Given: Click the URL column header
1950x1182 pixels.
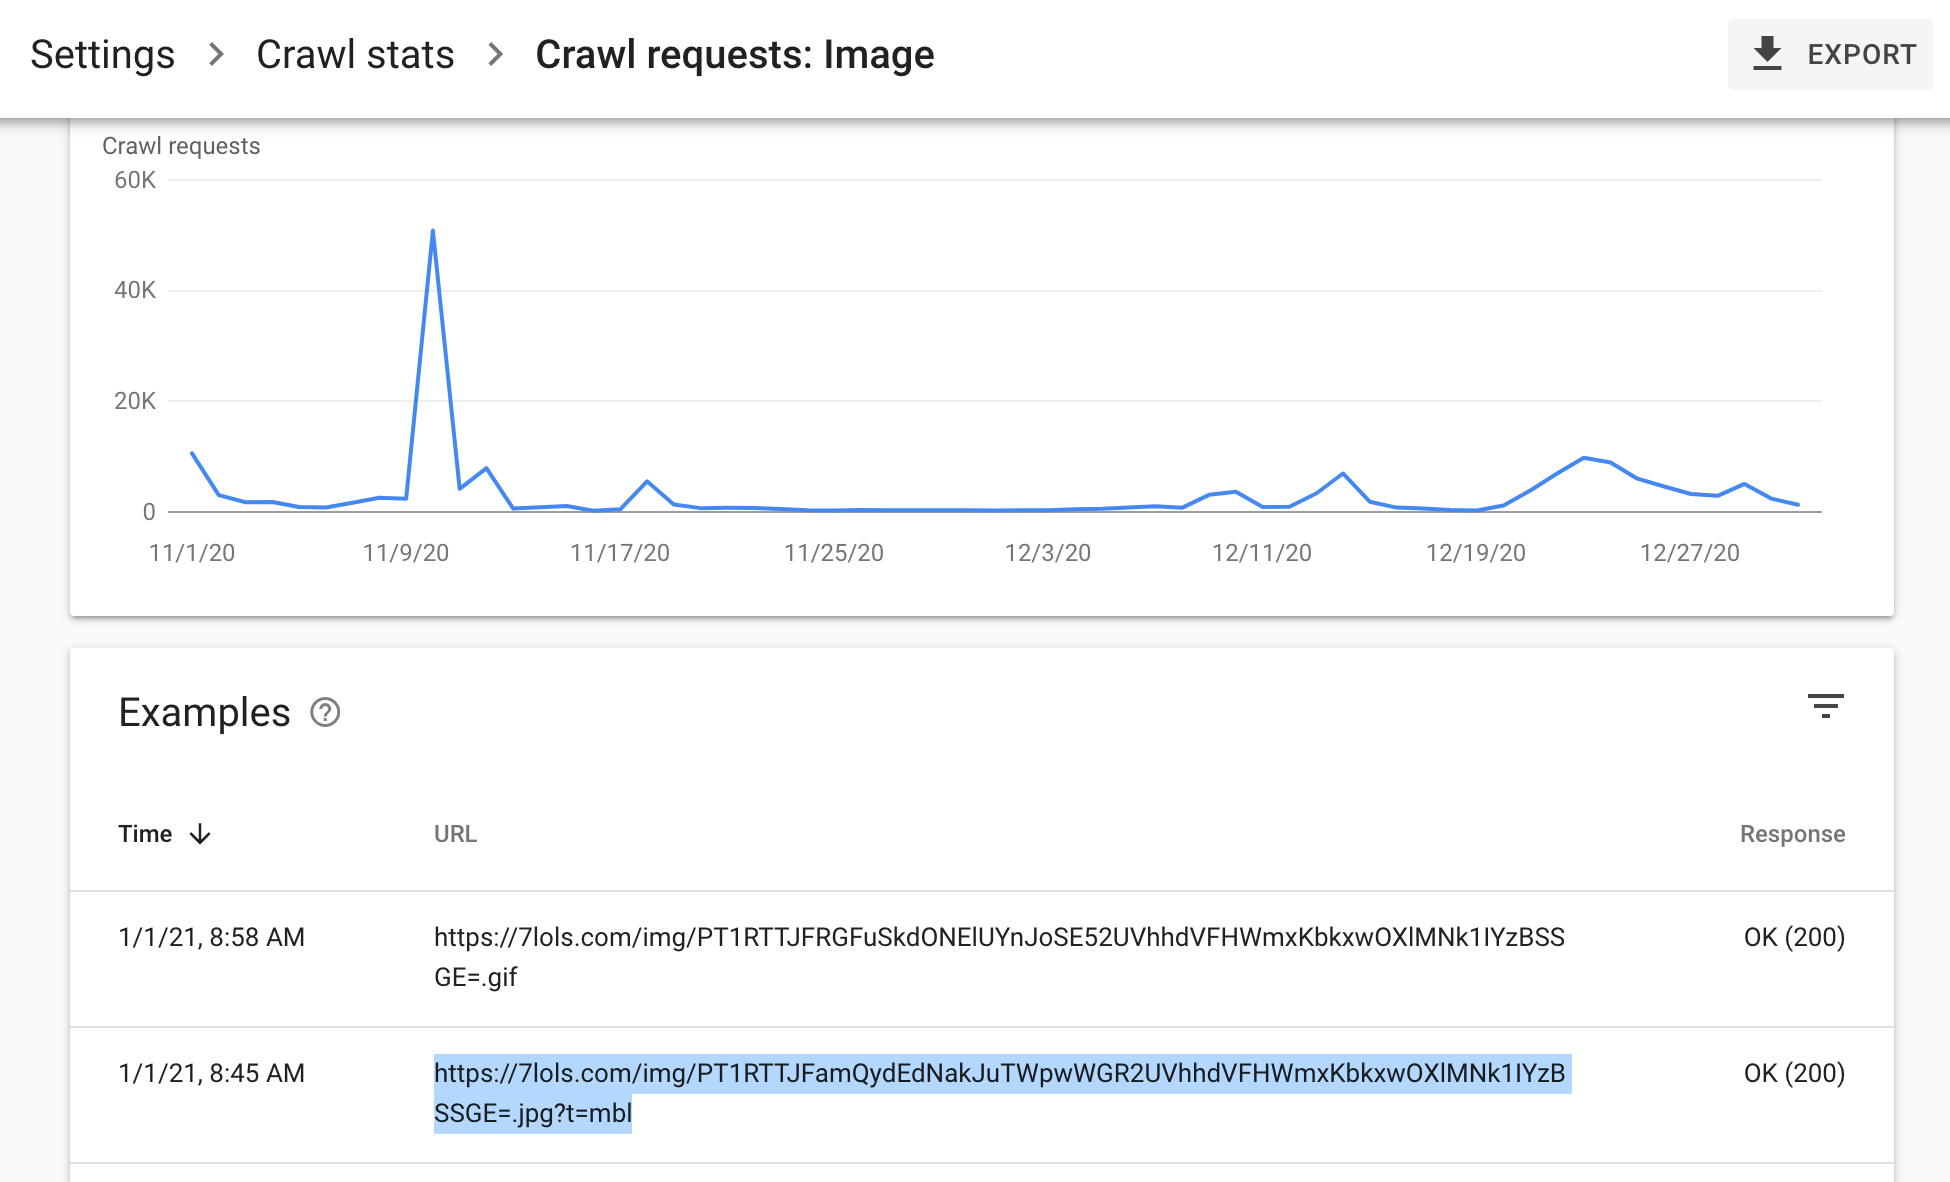Looking at the screenshot, I should (x=455, y=834).
